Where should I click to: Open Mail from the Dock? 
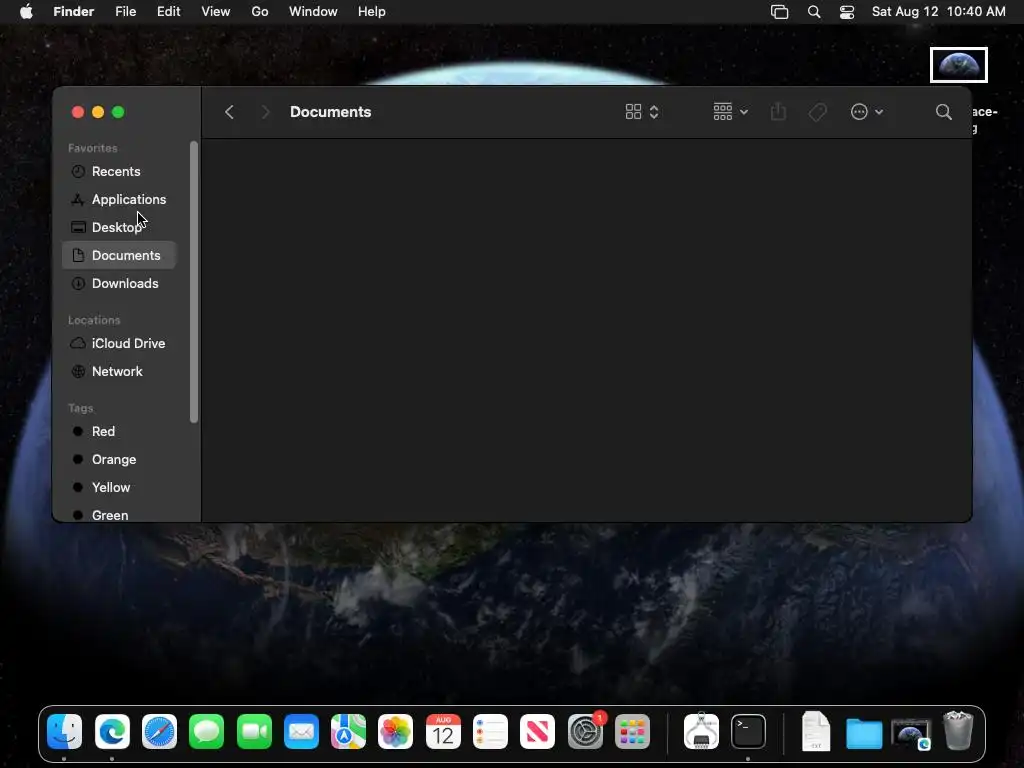[x=301, y=731]
